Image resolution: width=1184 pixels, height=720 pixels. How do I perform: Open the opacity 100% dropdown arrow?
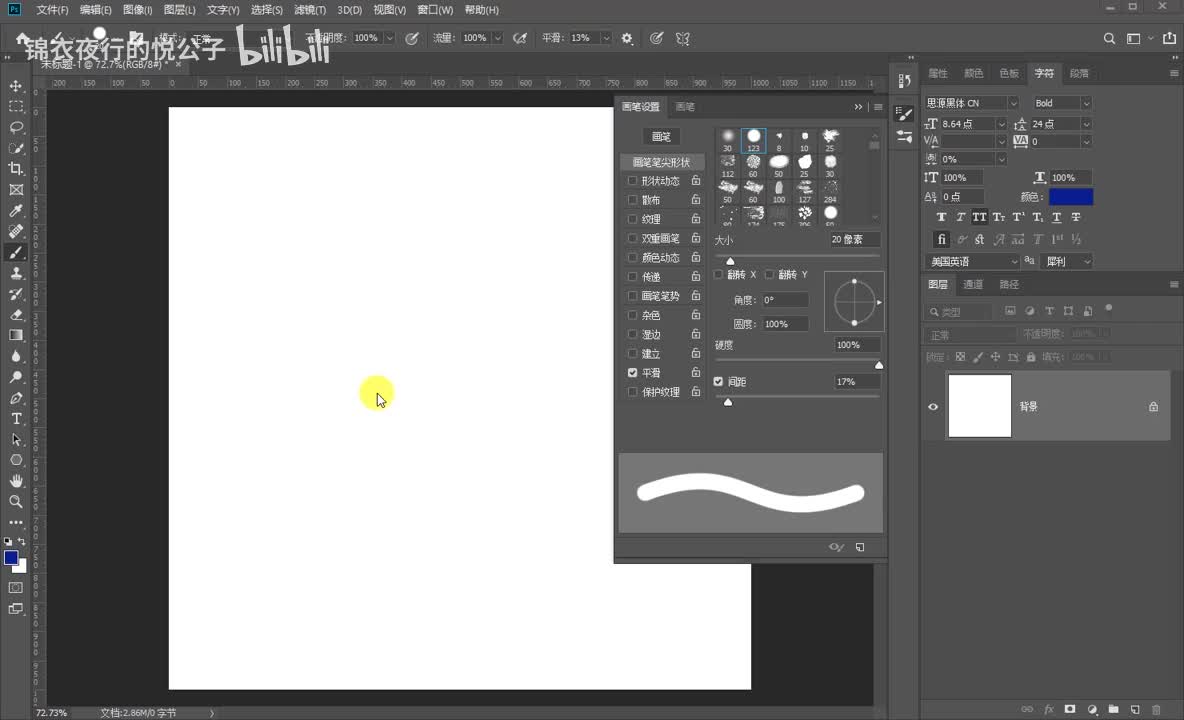click(x=390, y=38)
